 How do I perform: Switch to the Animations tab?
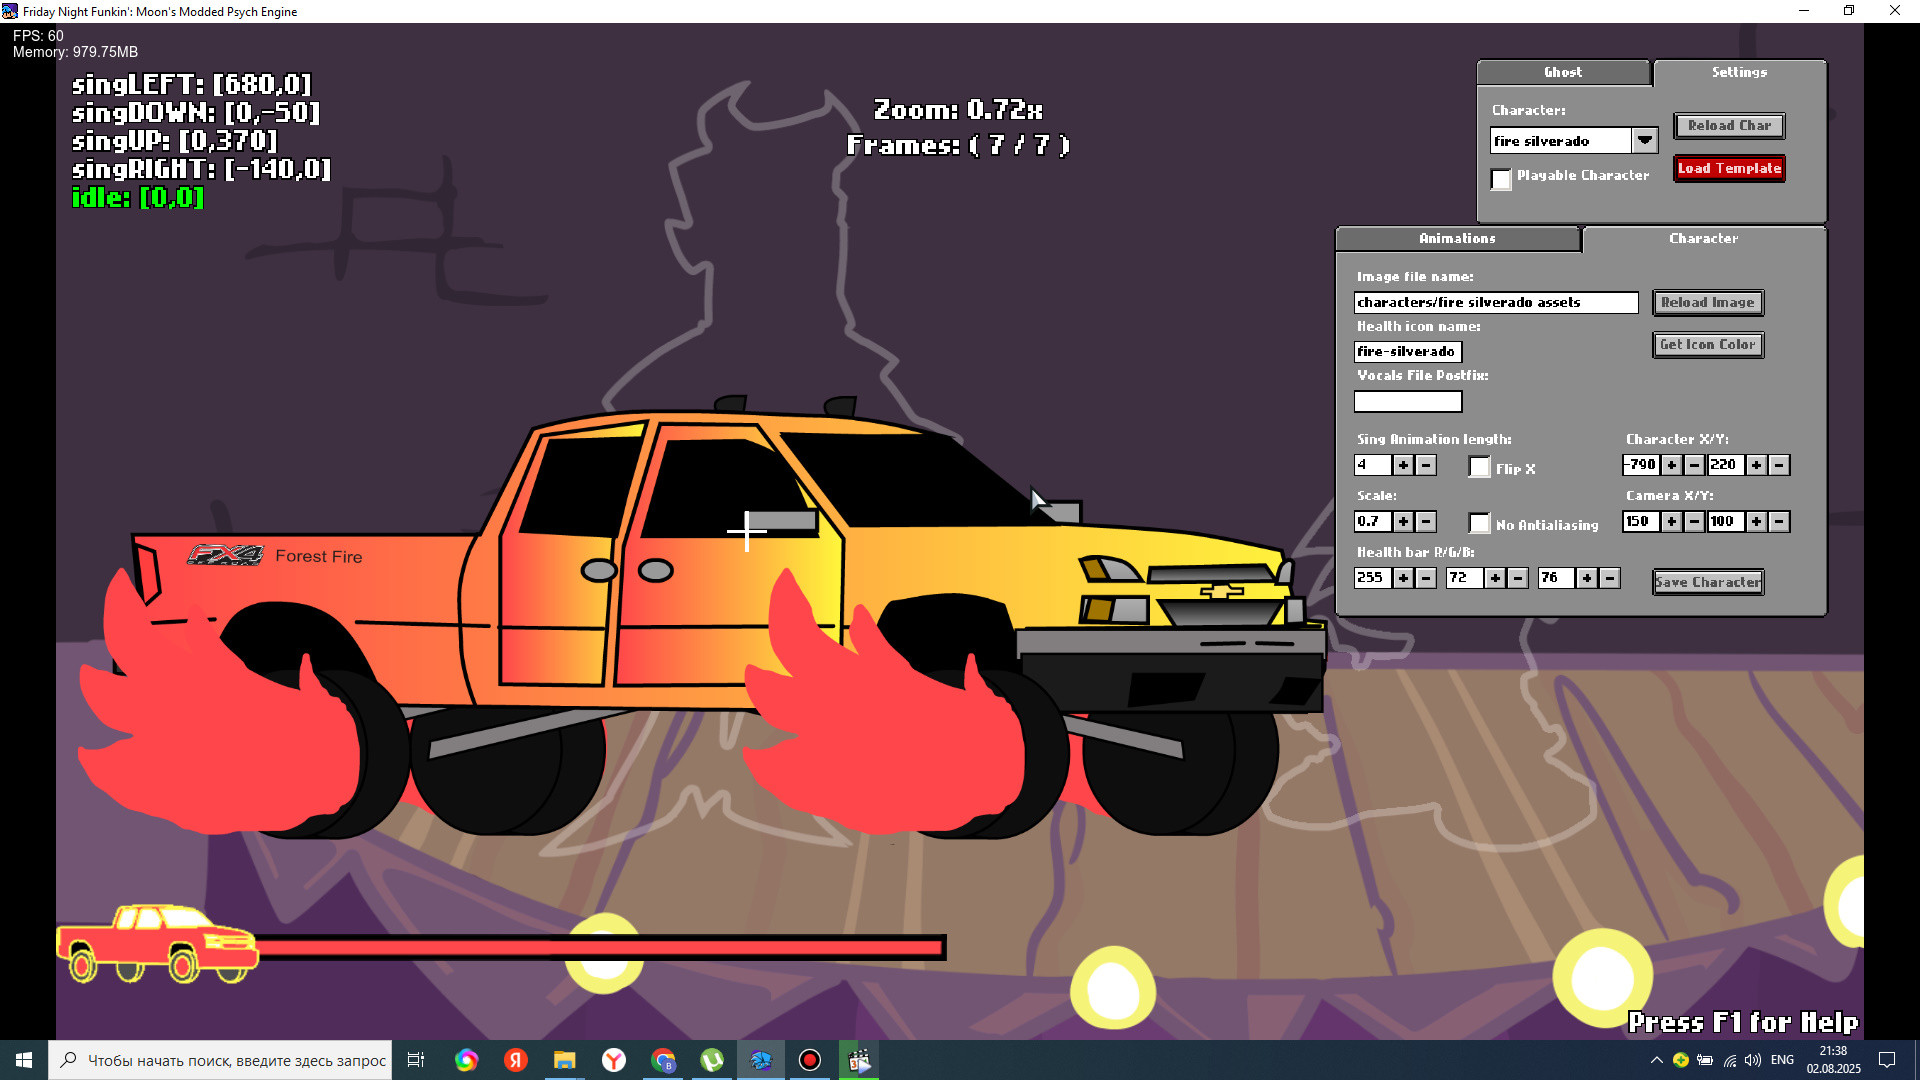[x=1456, y=239]
